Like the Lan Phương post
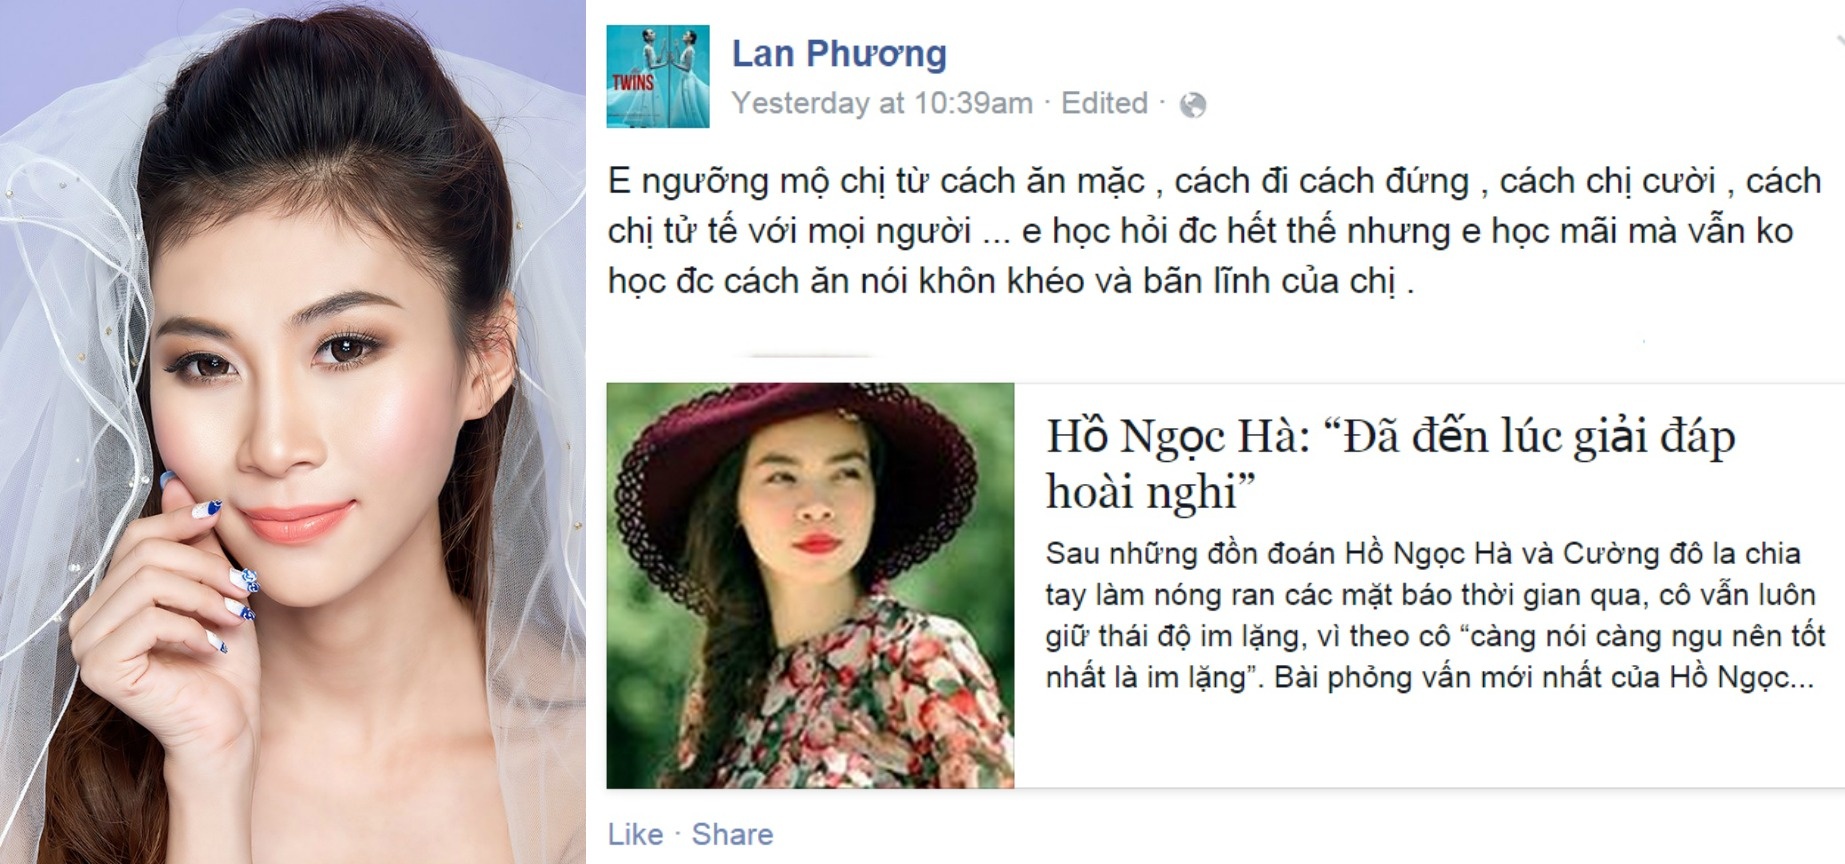The height and width of the screenshot is (864, 1845). (635, 834)
